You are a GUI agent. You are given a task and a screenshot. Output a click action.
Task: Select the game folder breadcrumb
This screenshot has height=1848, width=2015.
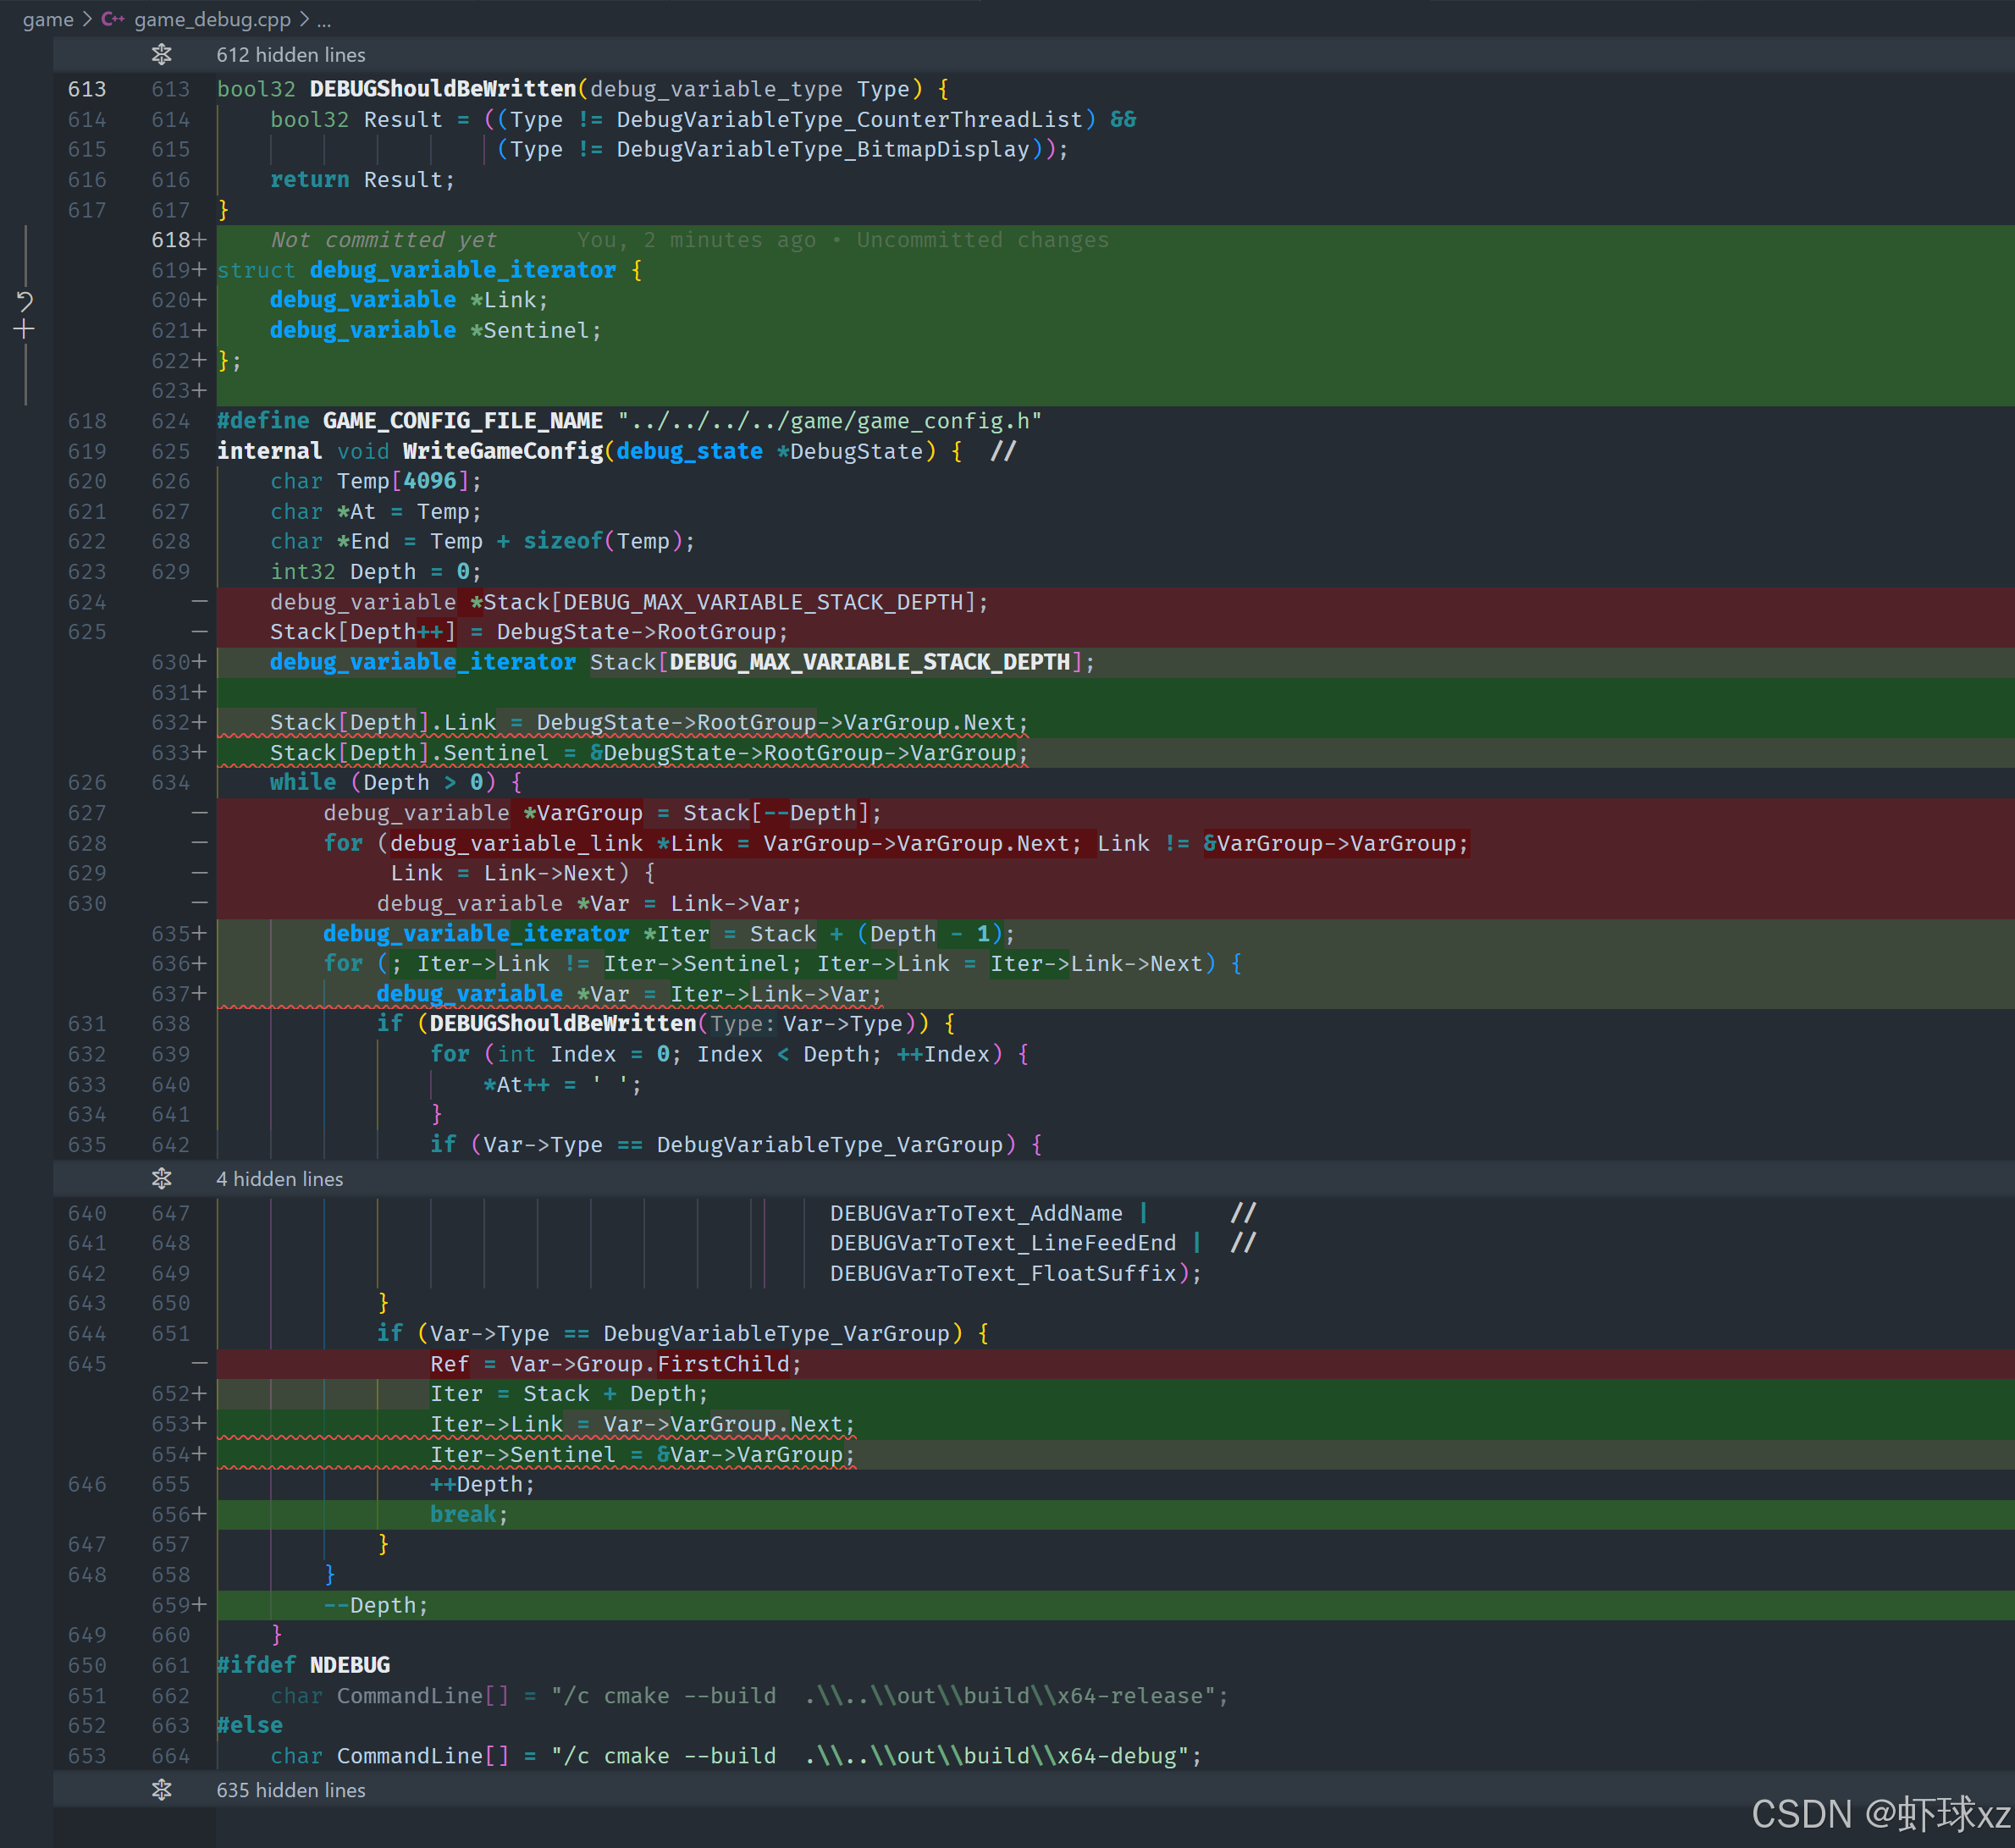coord(48,19)
